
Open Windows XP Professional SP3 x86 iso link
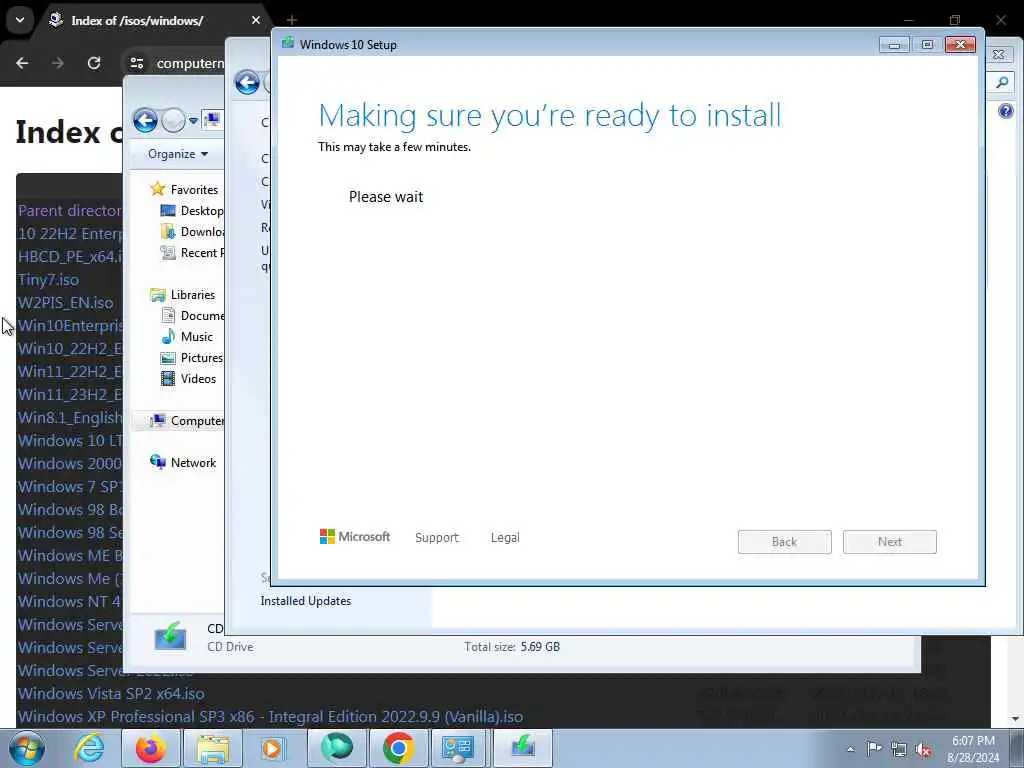coord(270,716)
